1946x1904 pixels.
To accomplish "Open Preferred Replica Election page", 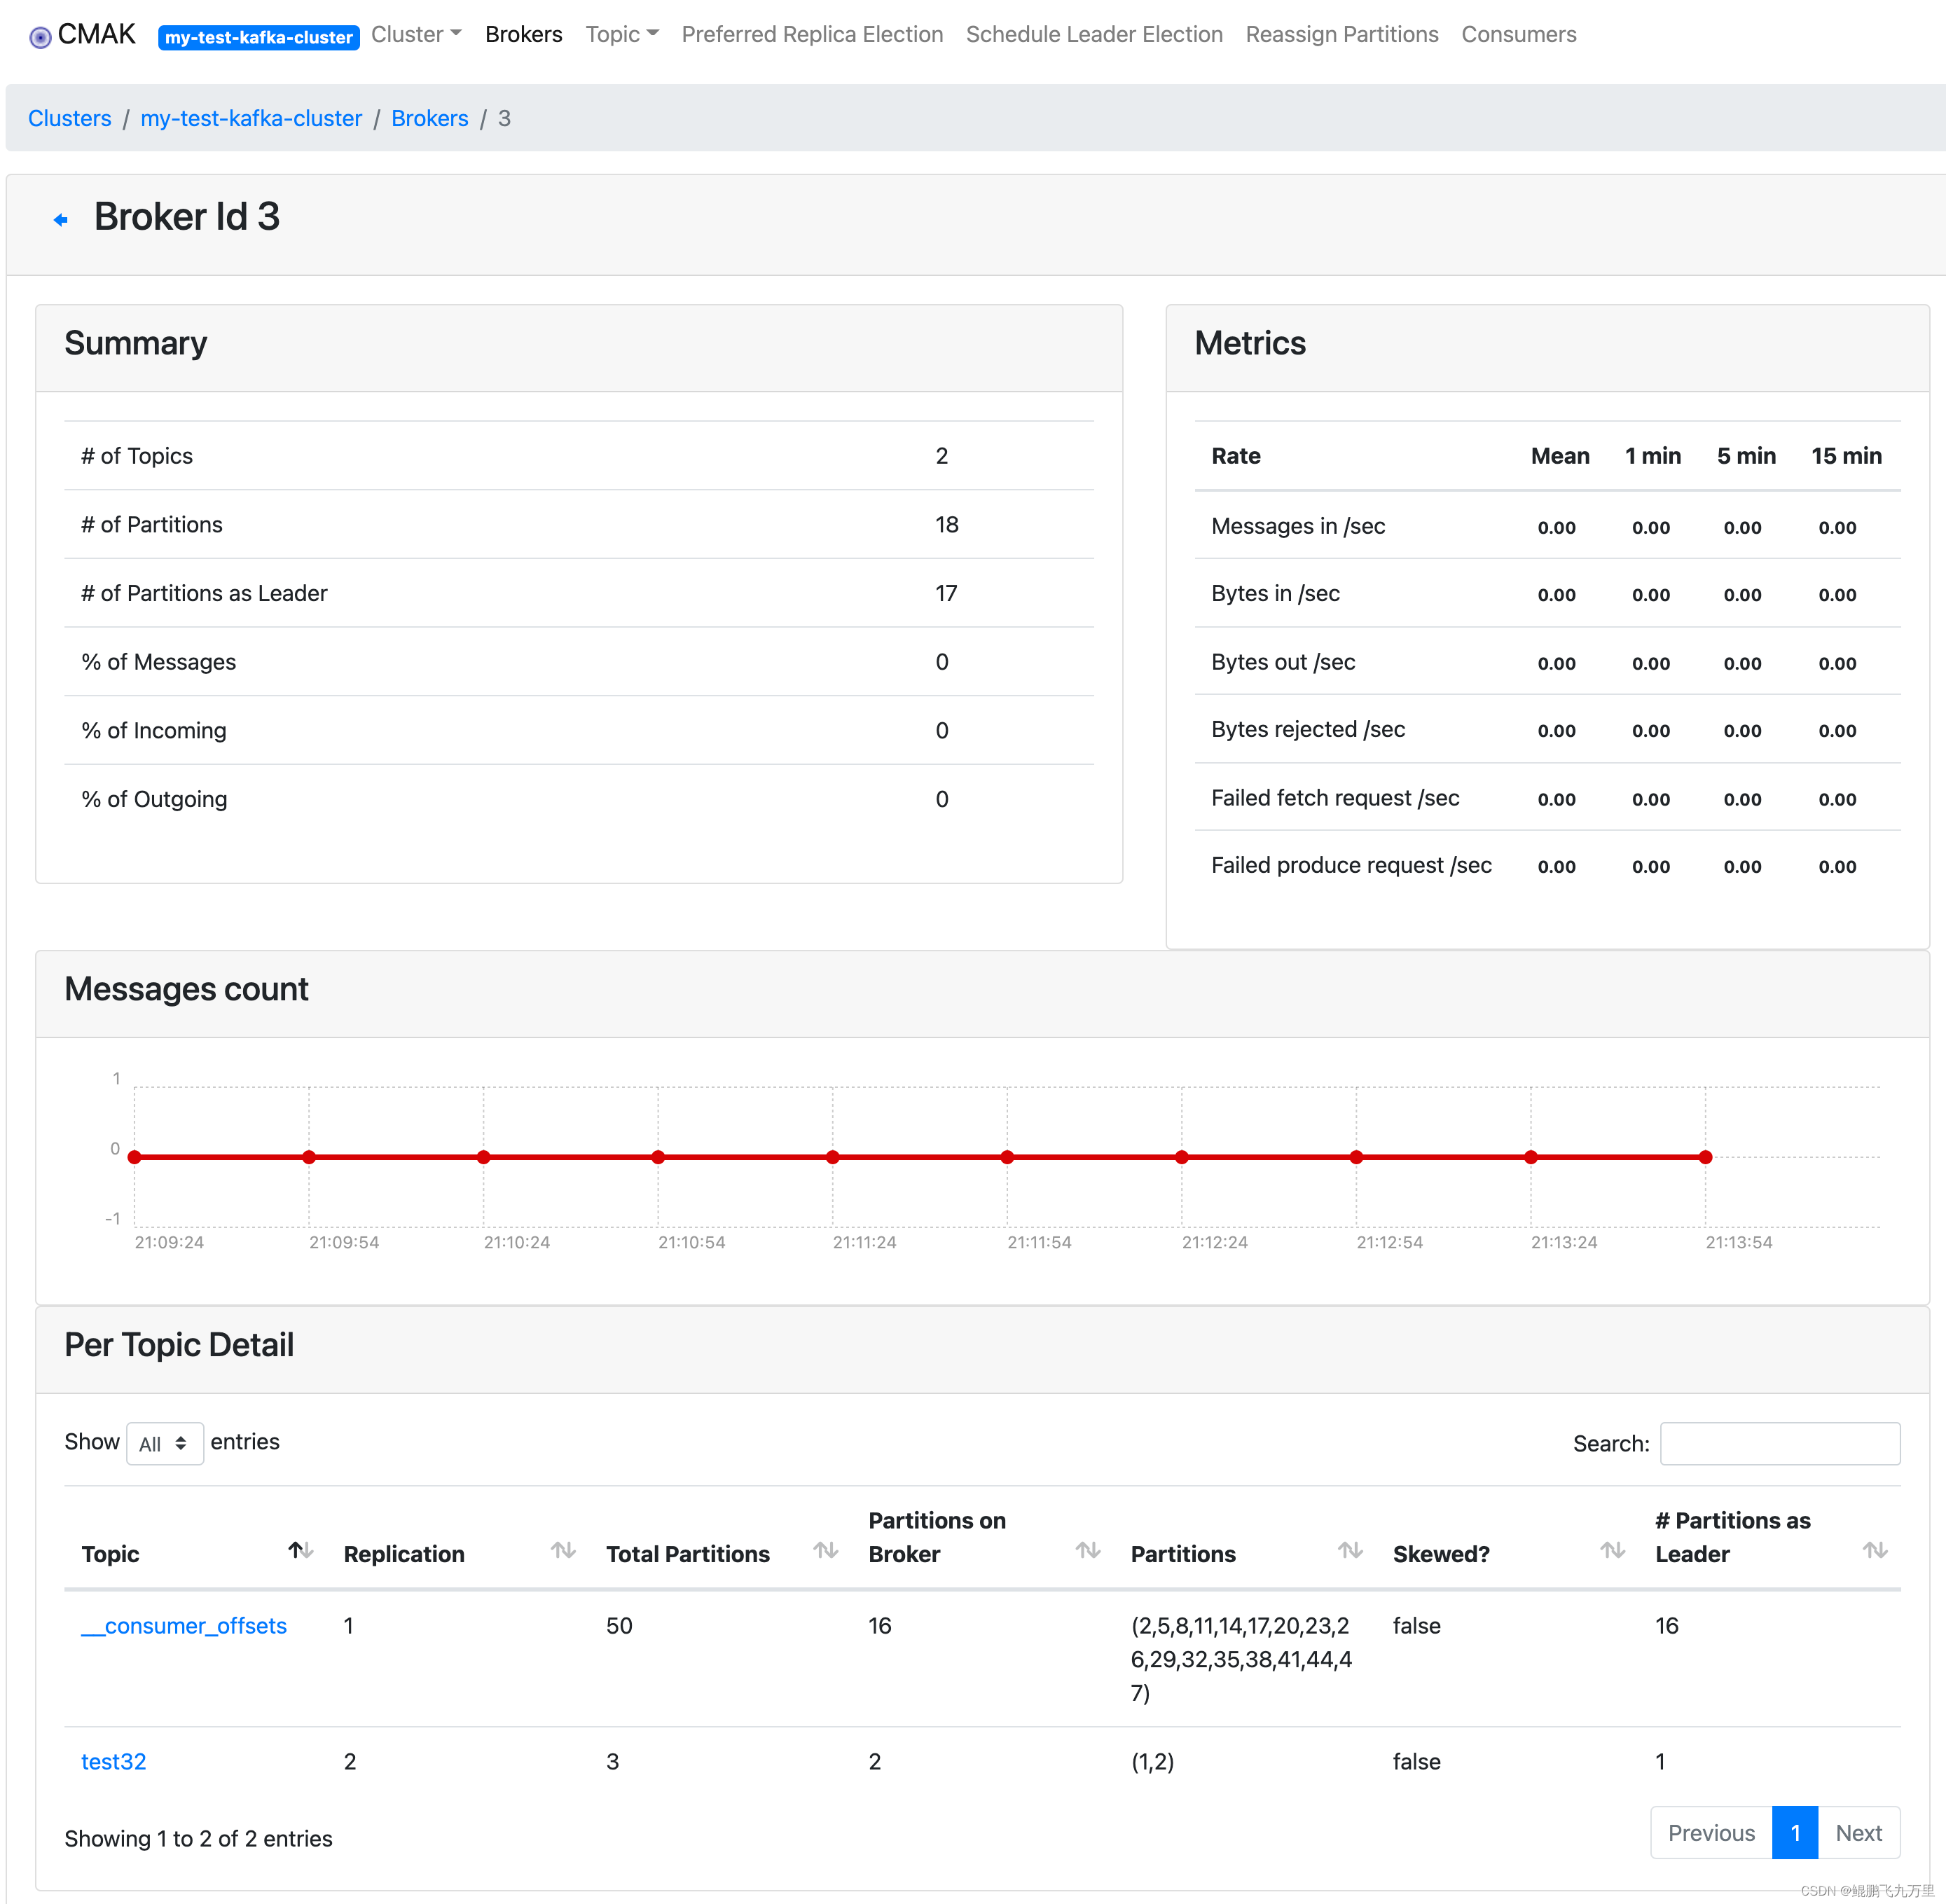I will [812, 34].
